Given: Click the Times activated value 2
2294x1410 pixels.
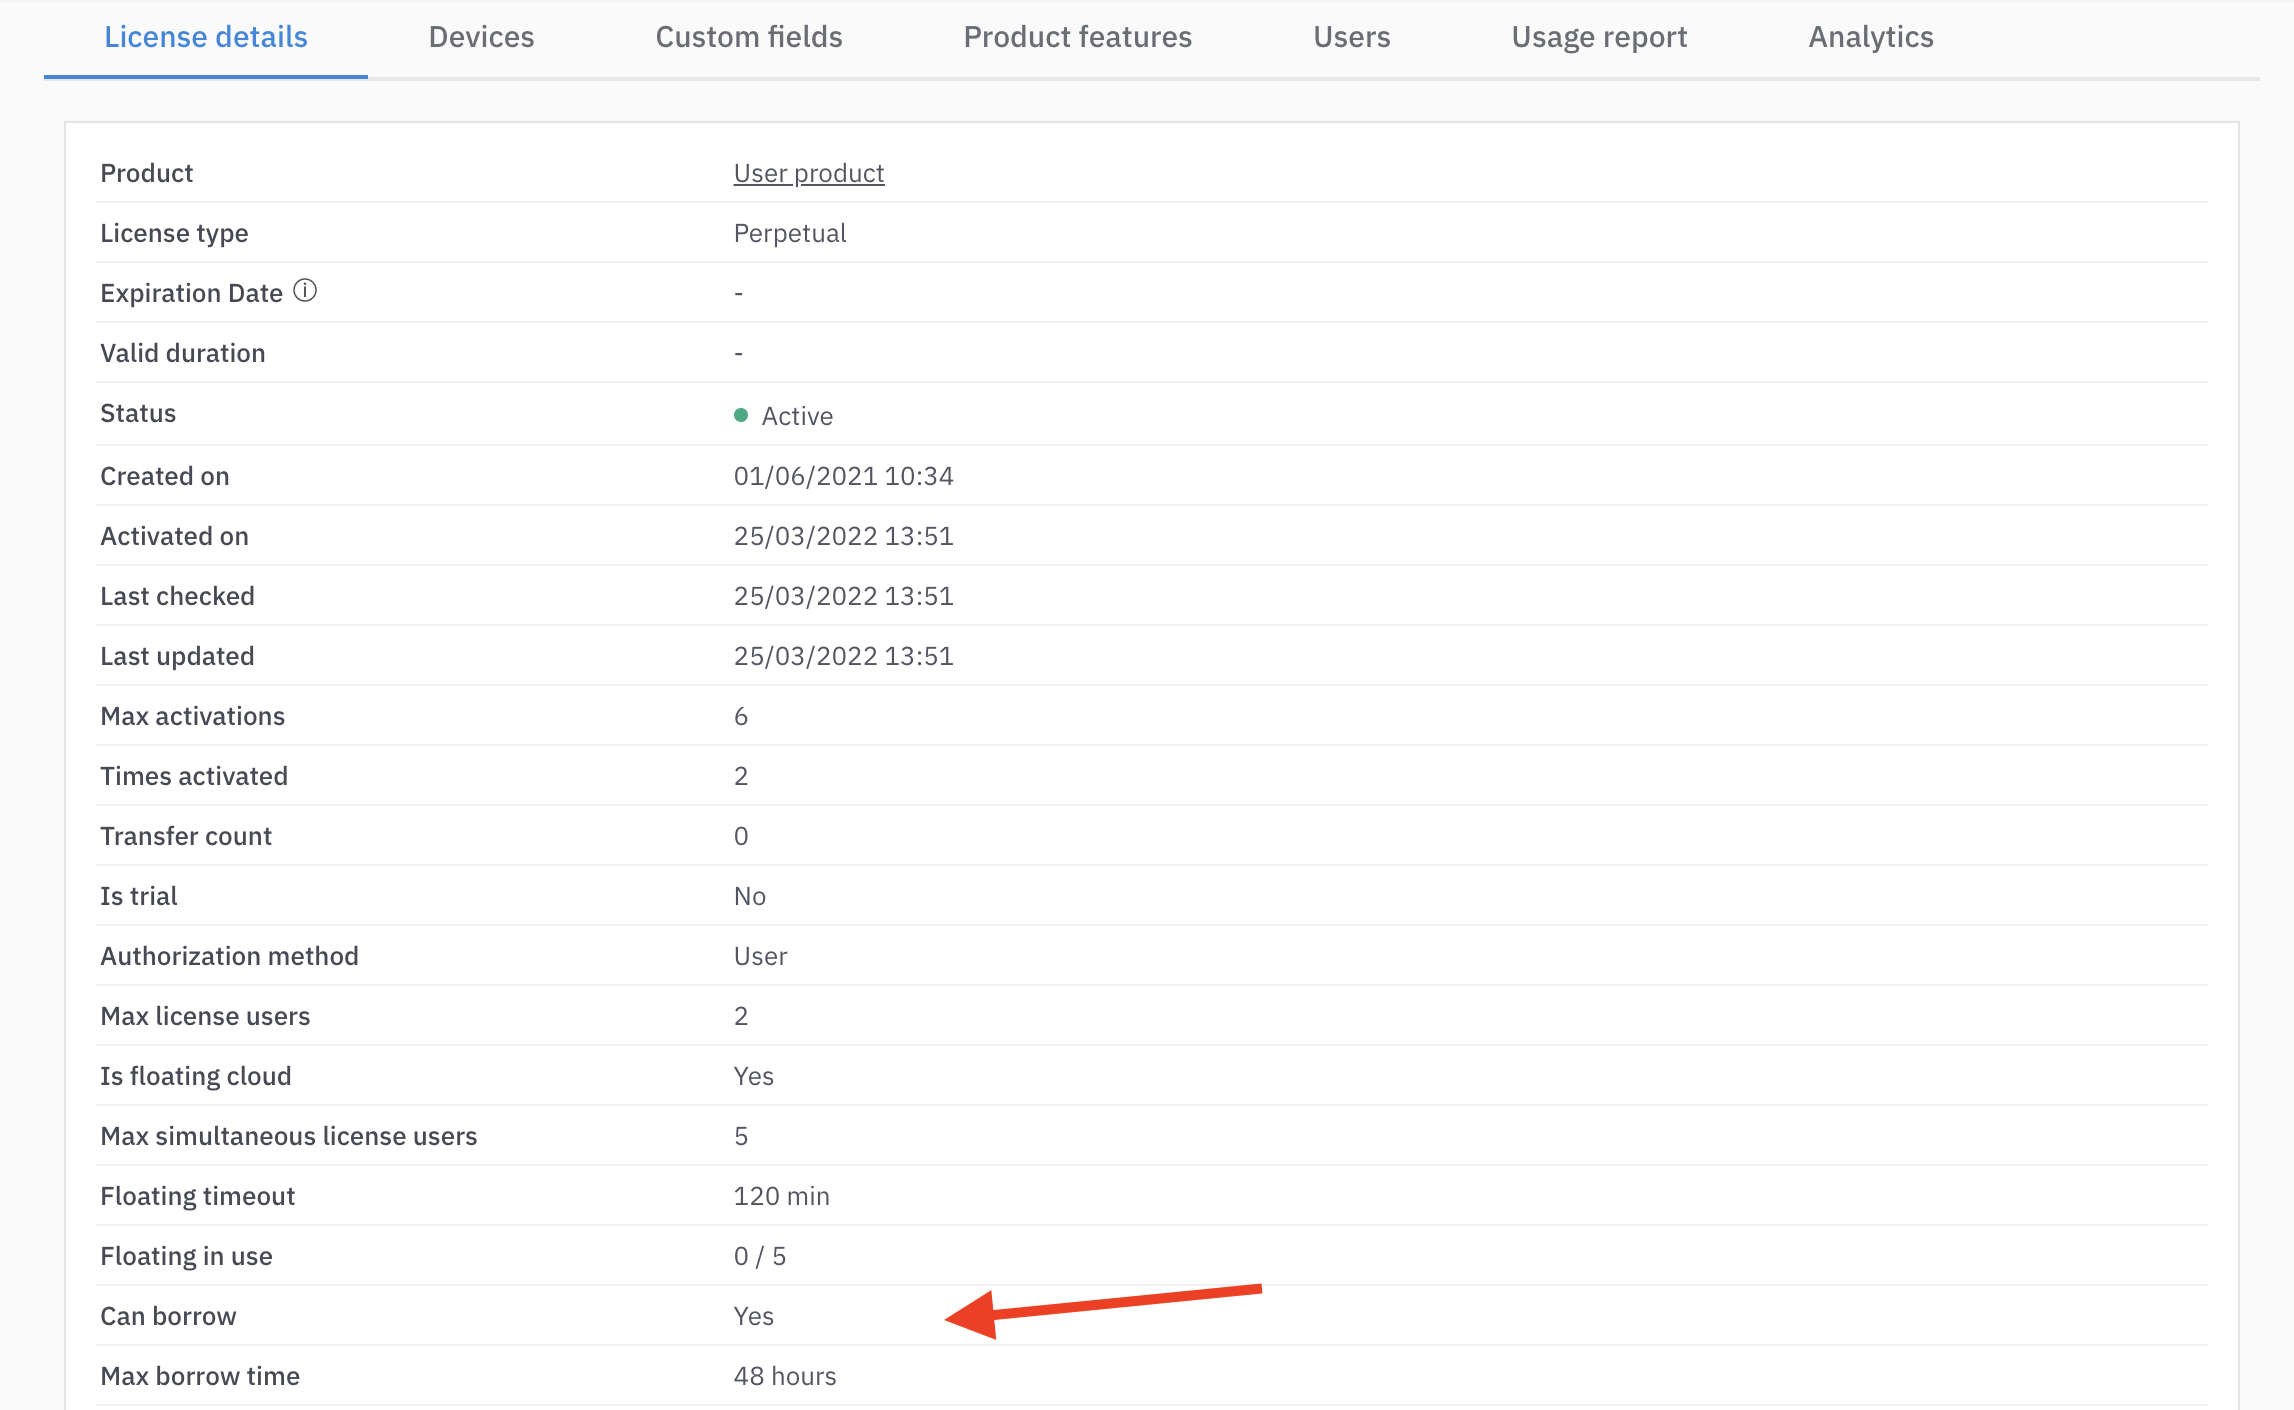Looking at the screenshot, I should click(x=741, y=776).
